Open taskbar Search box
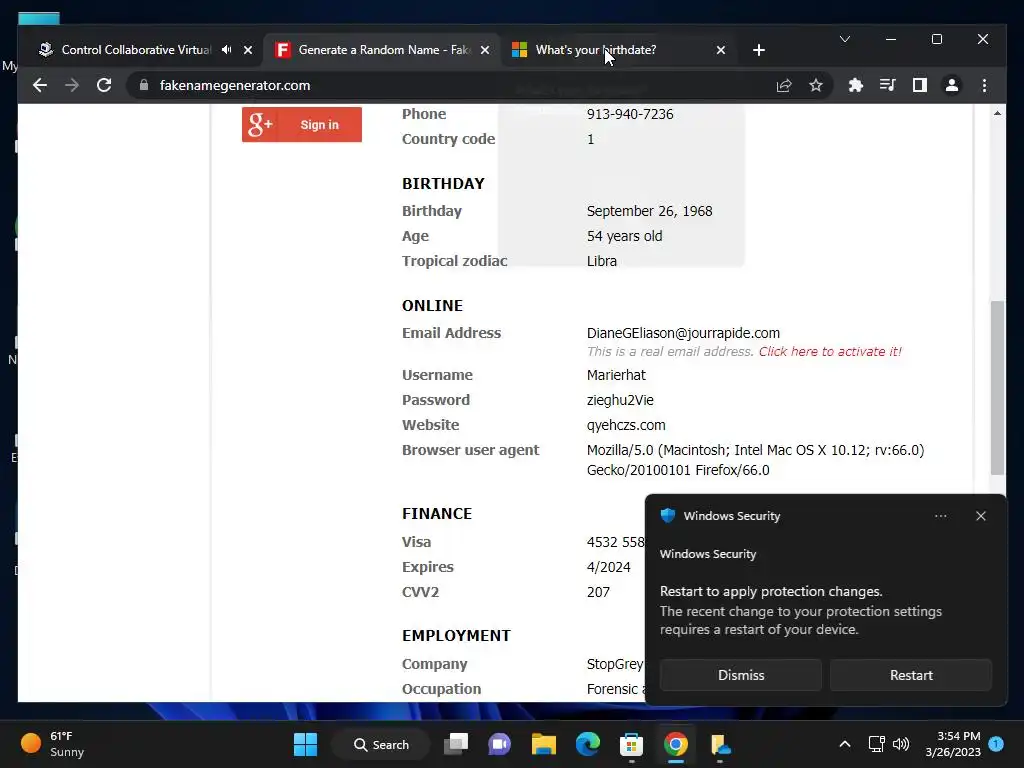Screen dimensions: 1024x768 [381, 744]
